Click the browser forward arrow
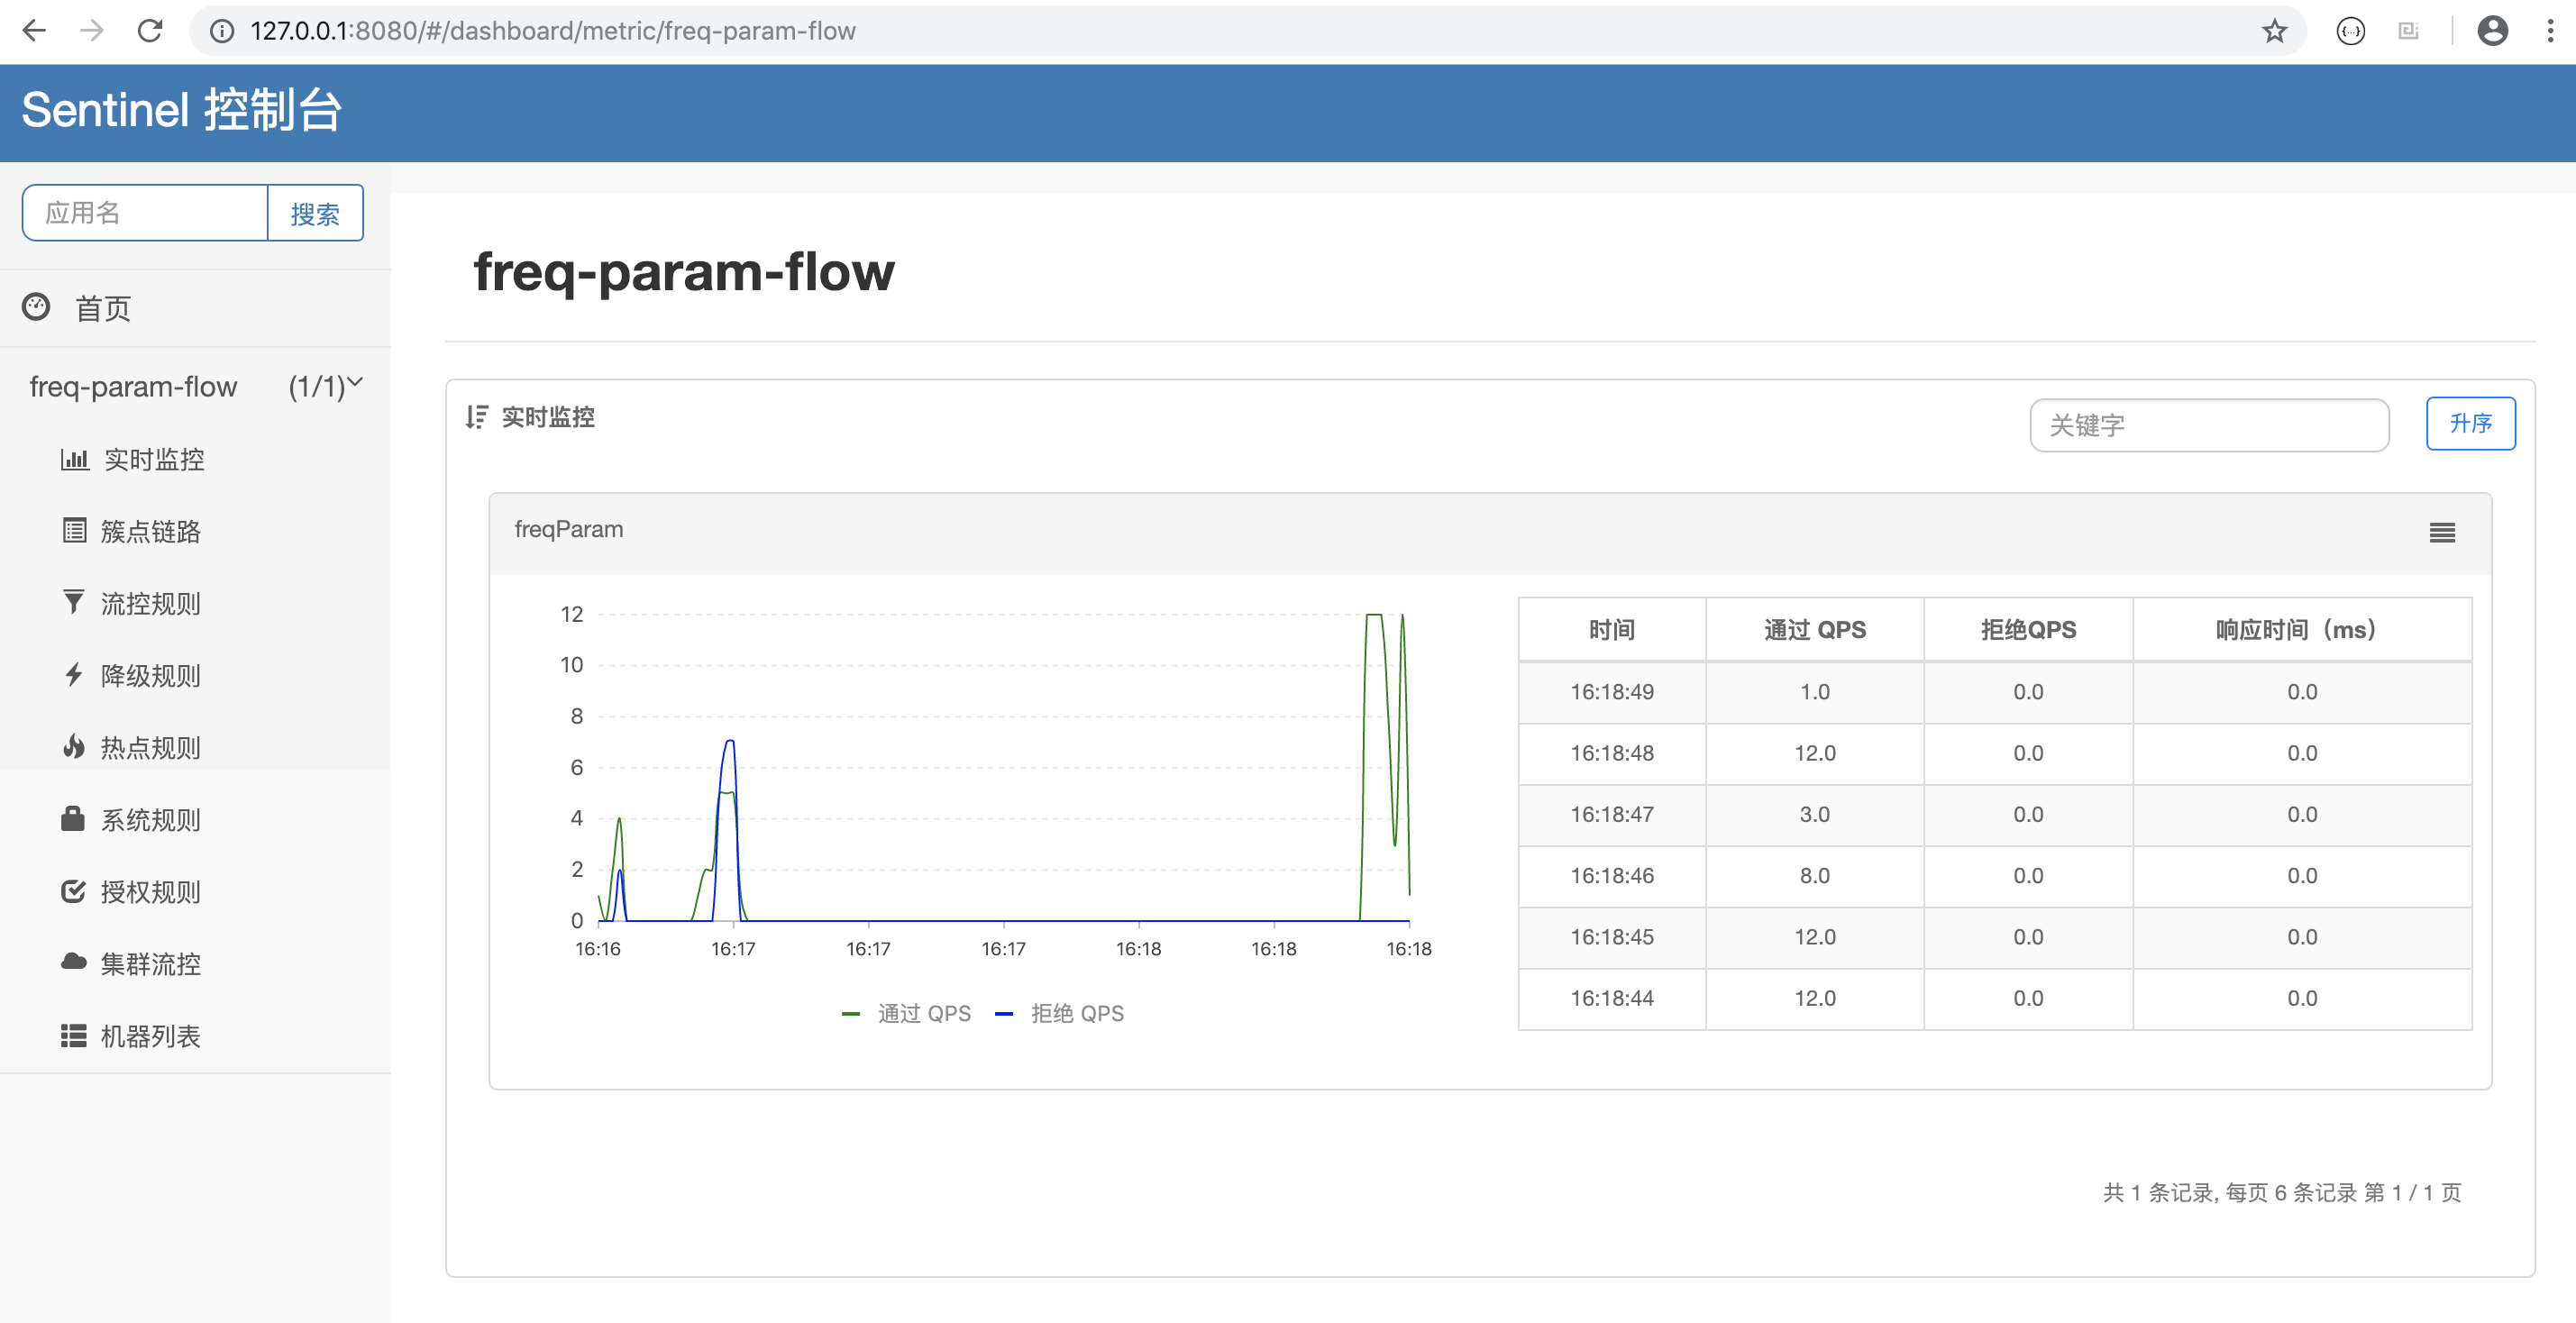This screenshot has width=2576, height=1323. coord(92,31)
